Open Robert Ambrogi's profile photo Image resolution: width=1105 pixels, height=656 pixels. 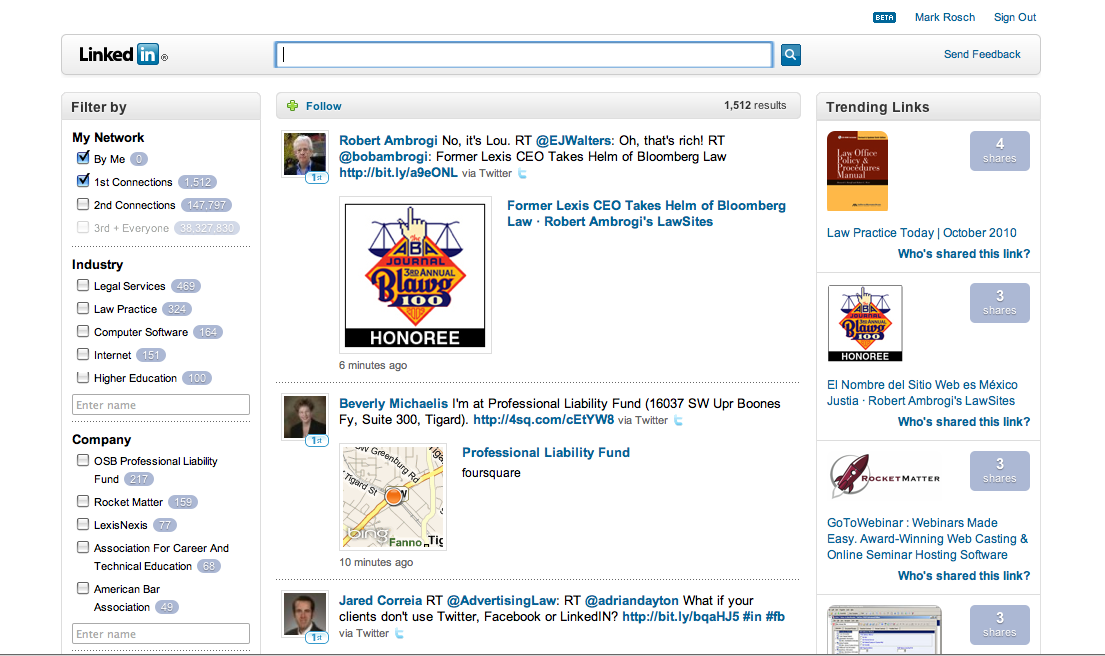(x=304, y=154)
